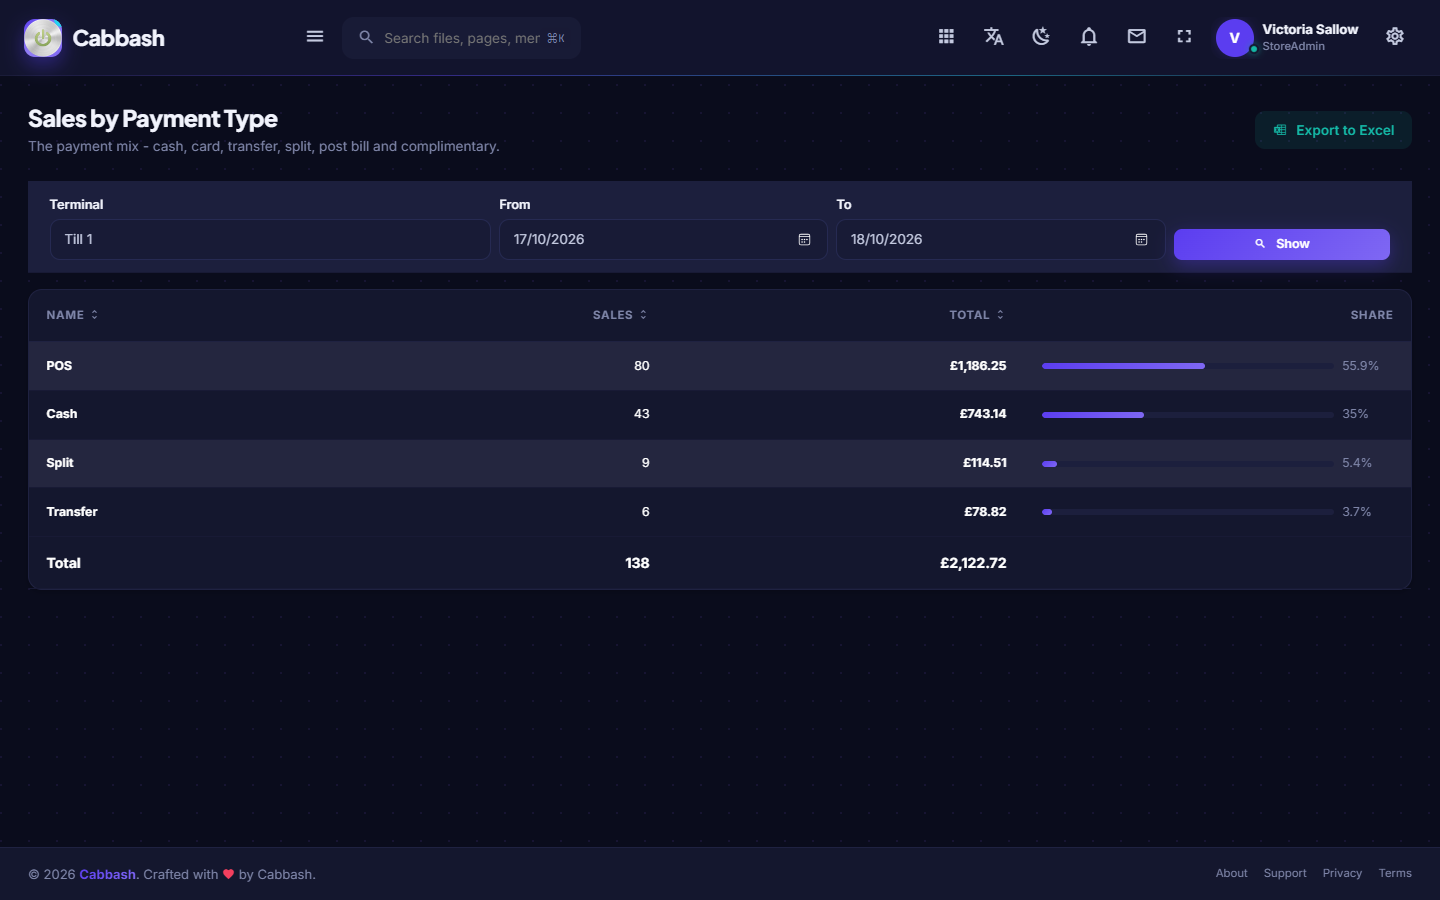Open the To date calendar picker
This screenshot has height=900, width=1440.
coord(1141,240)
